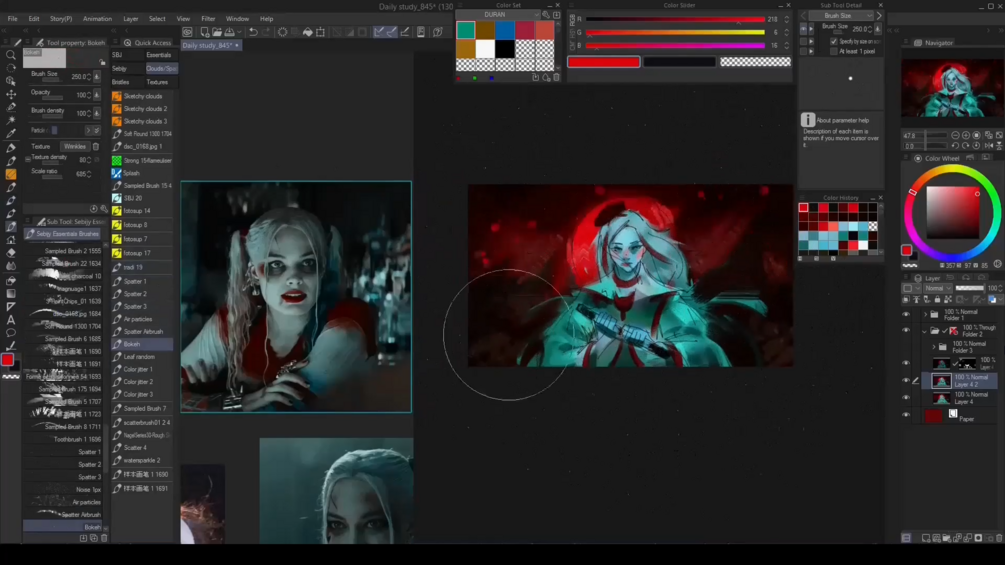1005x565 pixels.
Task: Toggle 'Specify by size on screen' checkbox
Action: tap(834, 41)
